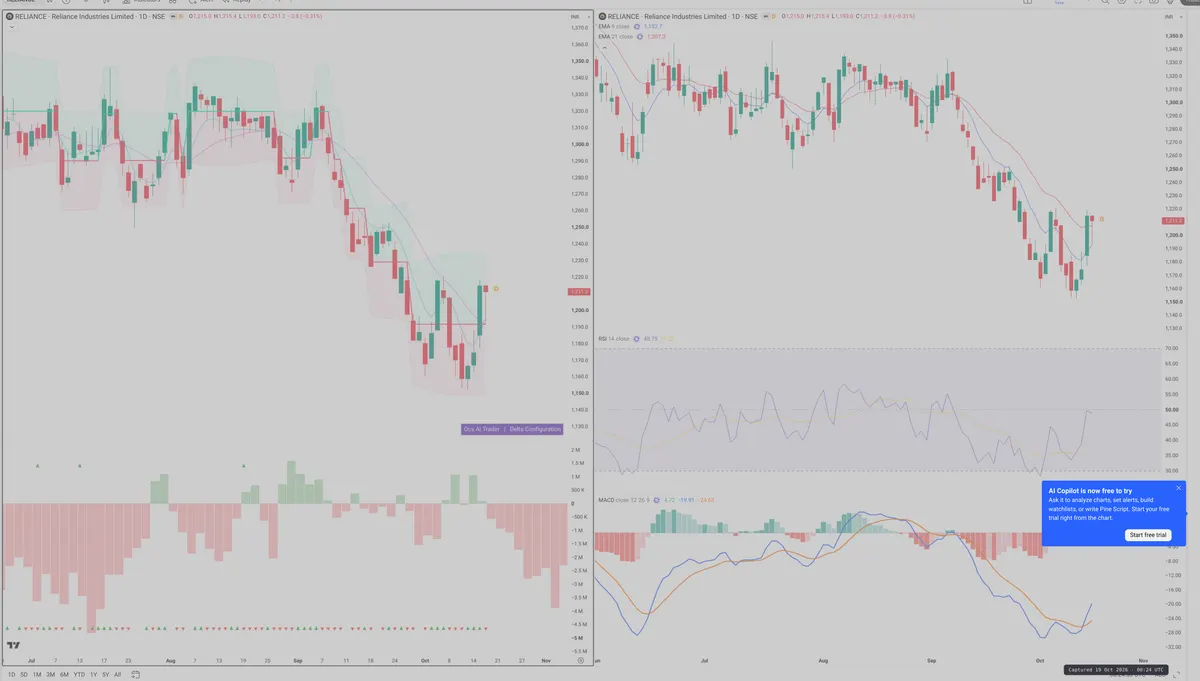The image size is (1200, 681).
Task: Click the current price label on right chart's axis
Action: coord(1174,221)
